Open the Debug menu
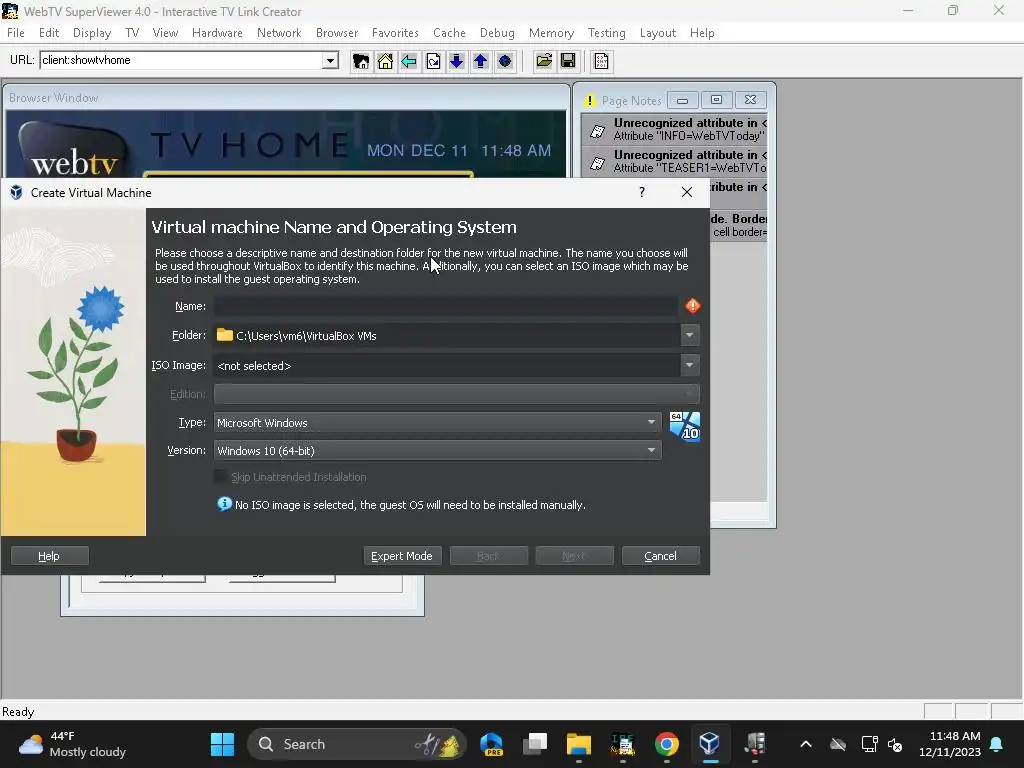Viewport: 1024px width, 768px height. coord(497,33)
